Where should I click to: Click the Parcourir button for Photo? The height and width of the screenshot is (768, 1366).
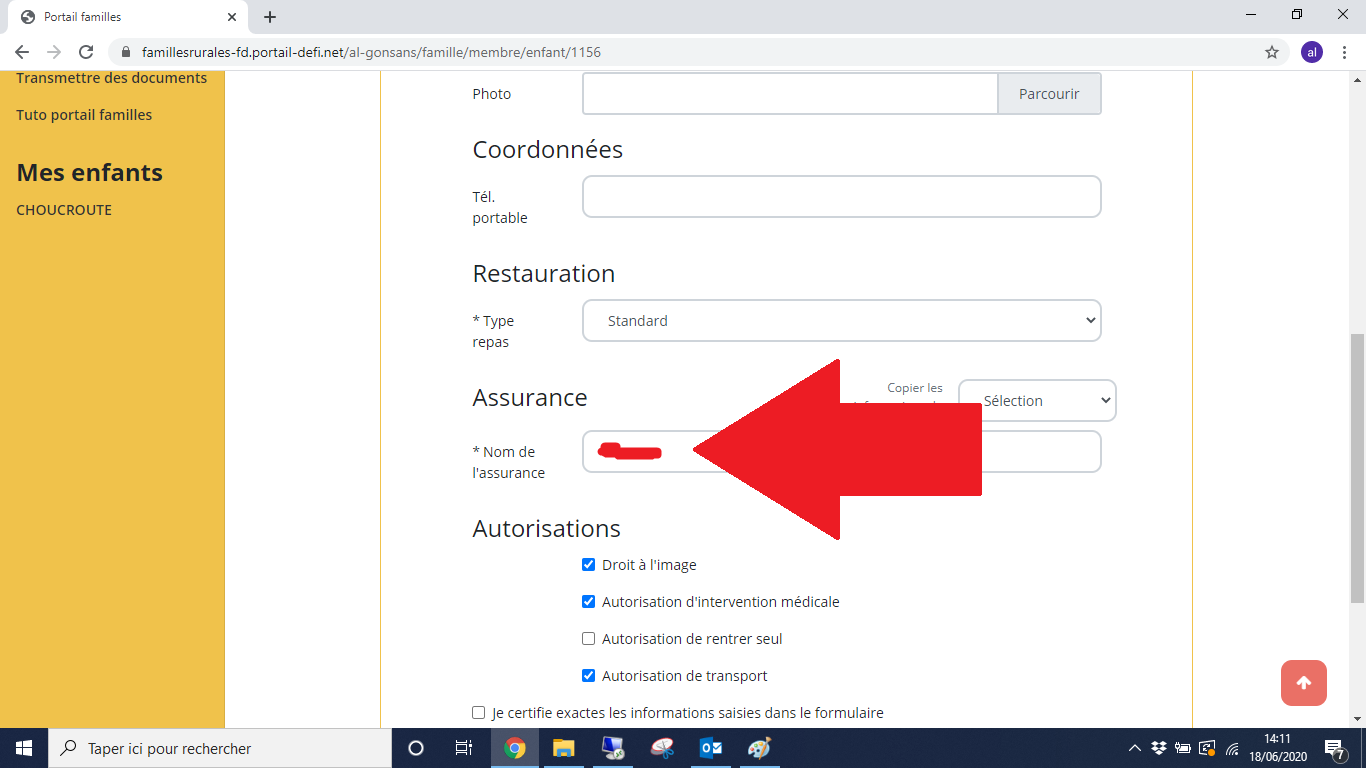pos(1049,94)
